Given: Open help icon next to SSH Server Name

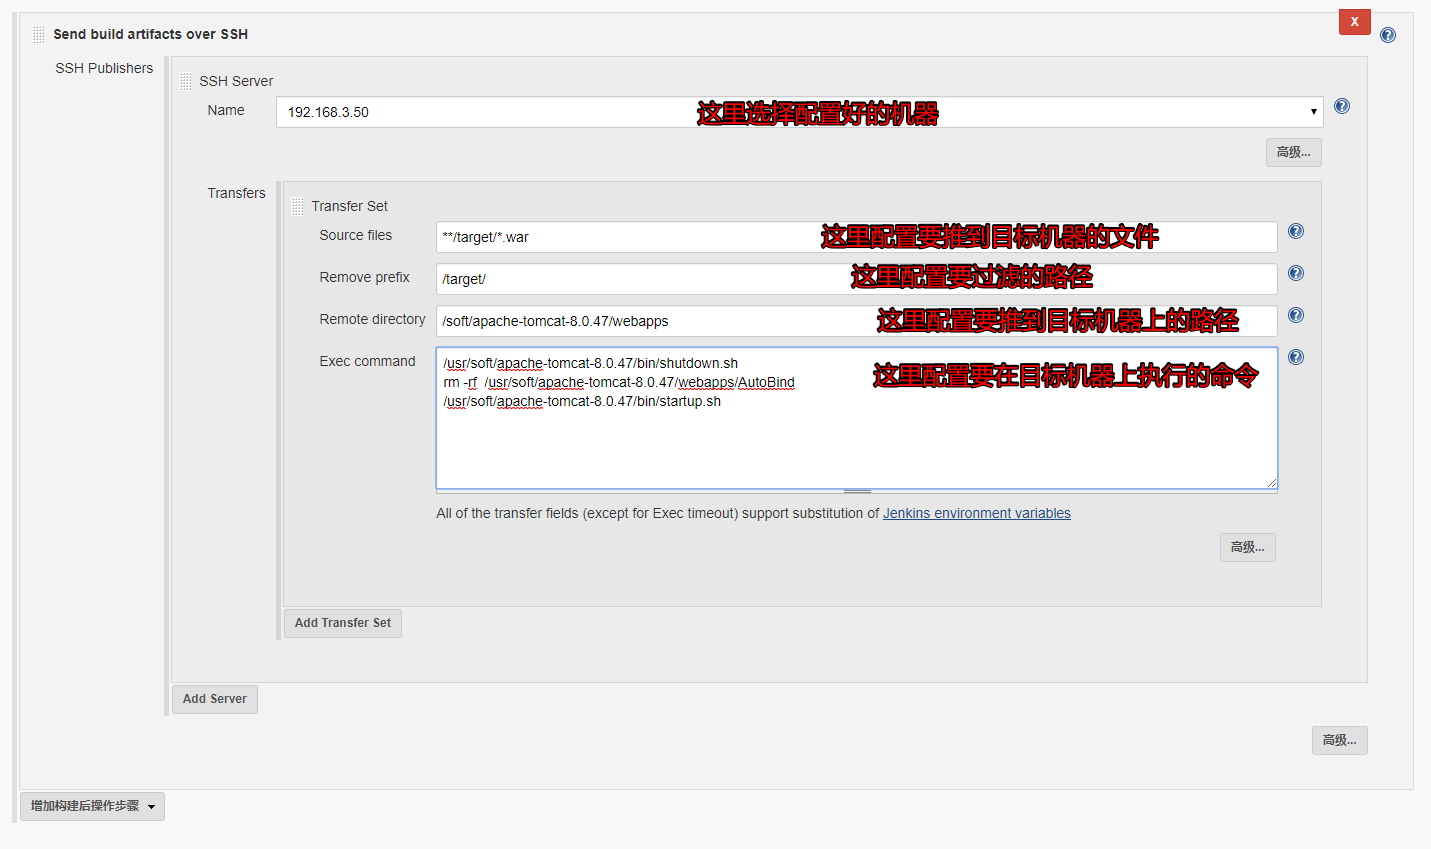Looking at the screenshot, I should [x=1342, y=106].
